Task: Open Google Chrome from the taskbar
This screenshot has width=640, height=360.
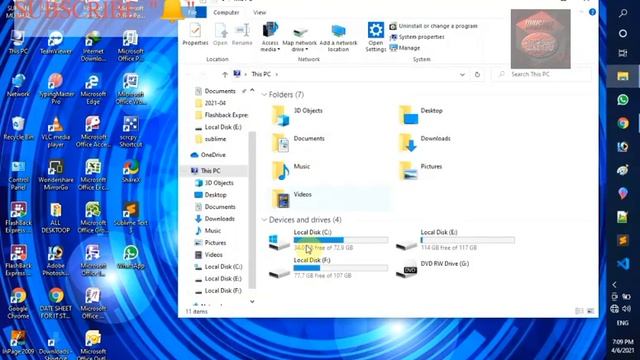Action: 623,123
